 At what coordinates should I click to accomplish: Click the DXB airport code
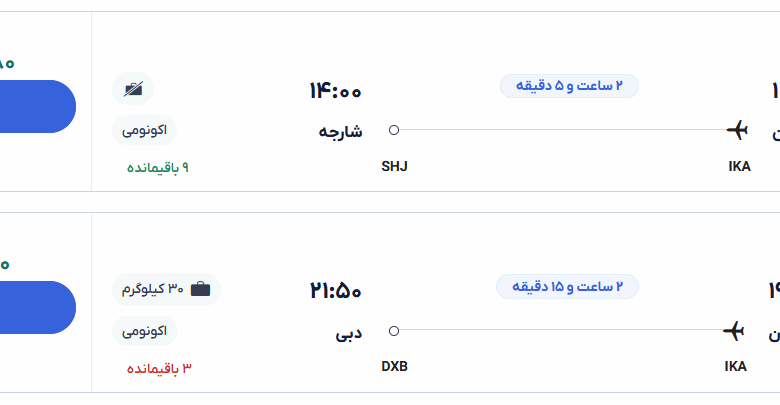[x=395, y=366]
